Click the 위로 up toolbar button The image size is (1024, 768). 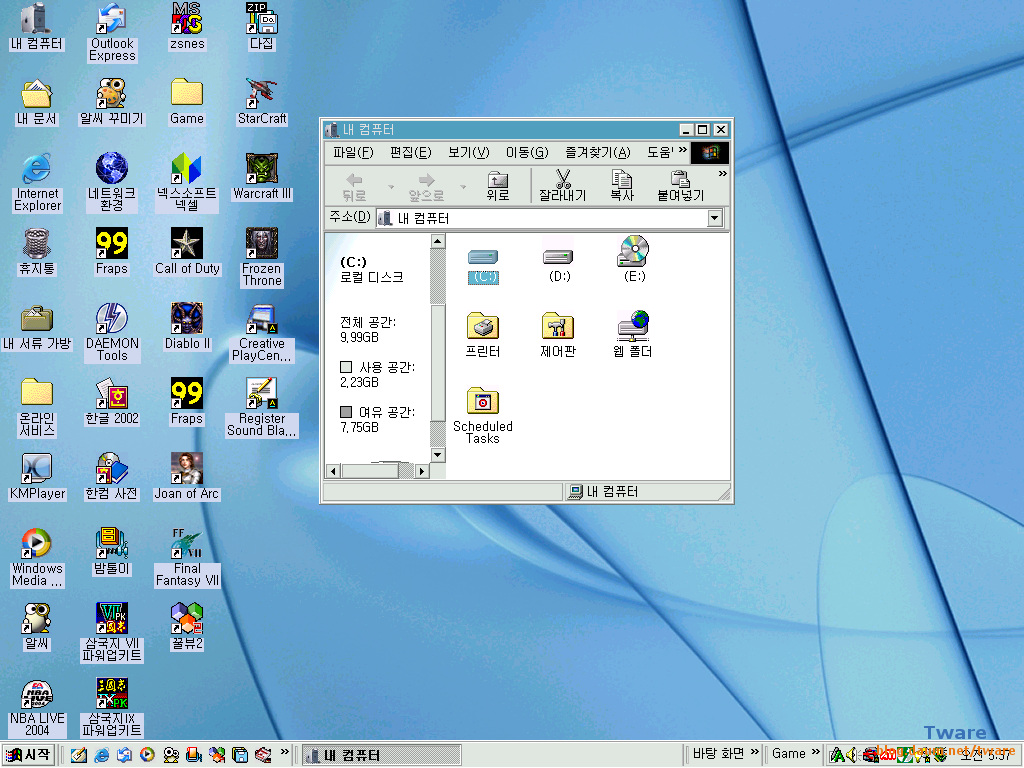coord(498,187)
